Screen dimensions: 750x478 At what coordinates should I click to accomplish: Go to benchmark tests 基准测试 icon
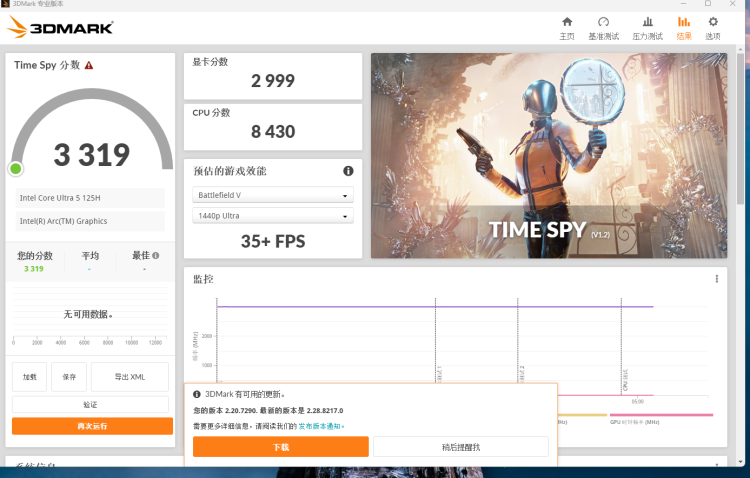[604, 22]
